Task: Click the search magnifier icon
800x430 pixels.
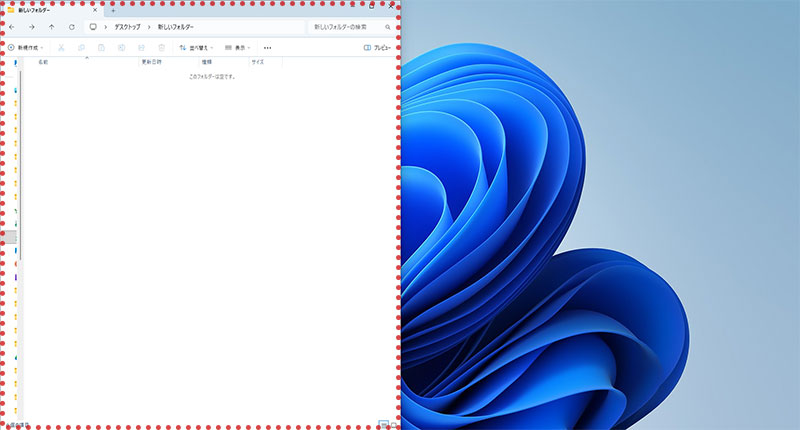Action: 388,27
